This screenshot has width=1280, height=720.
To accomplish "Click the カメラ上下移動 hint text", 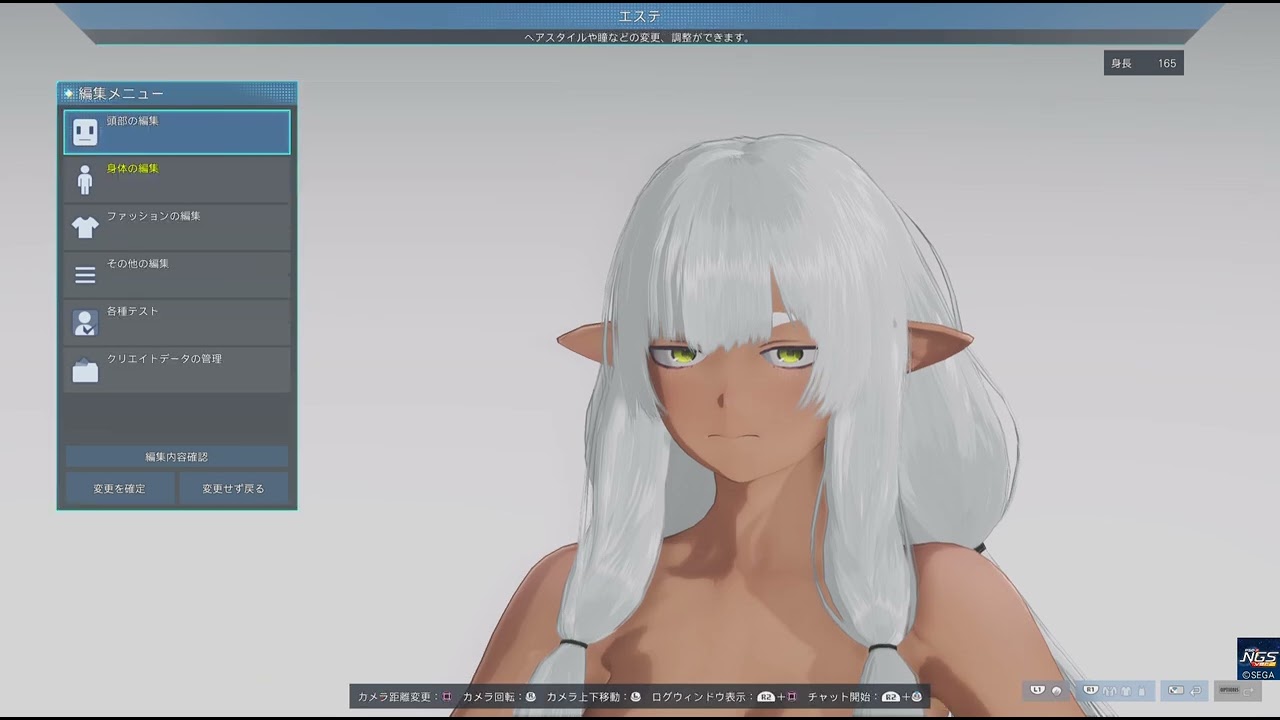I will [x=583, y=697].
